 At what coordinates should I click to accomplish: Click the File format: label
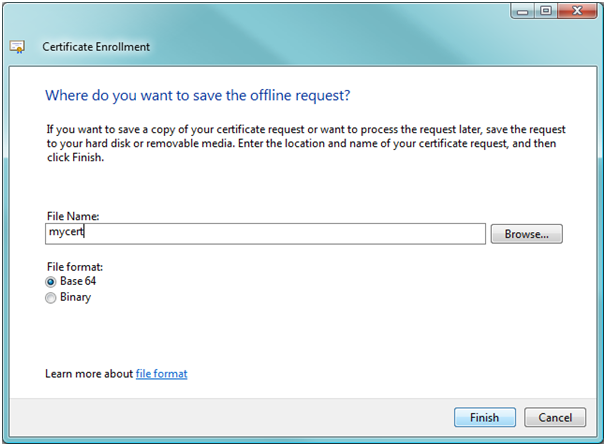click(x=75, y=267)
